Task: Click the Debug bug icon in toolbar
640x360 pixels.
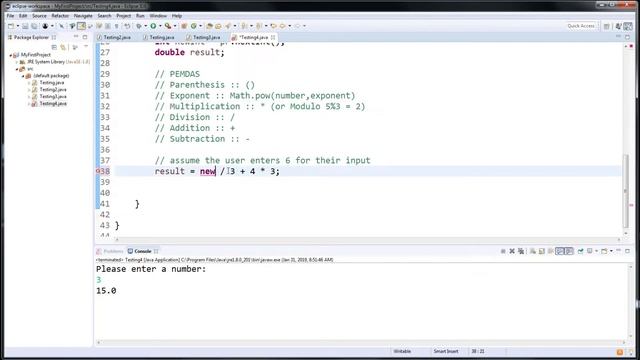Action: coord(139,26)
